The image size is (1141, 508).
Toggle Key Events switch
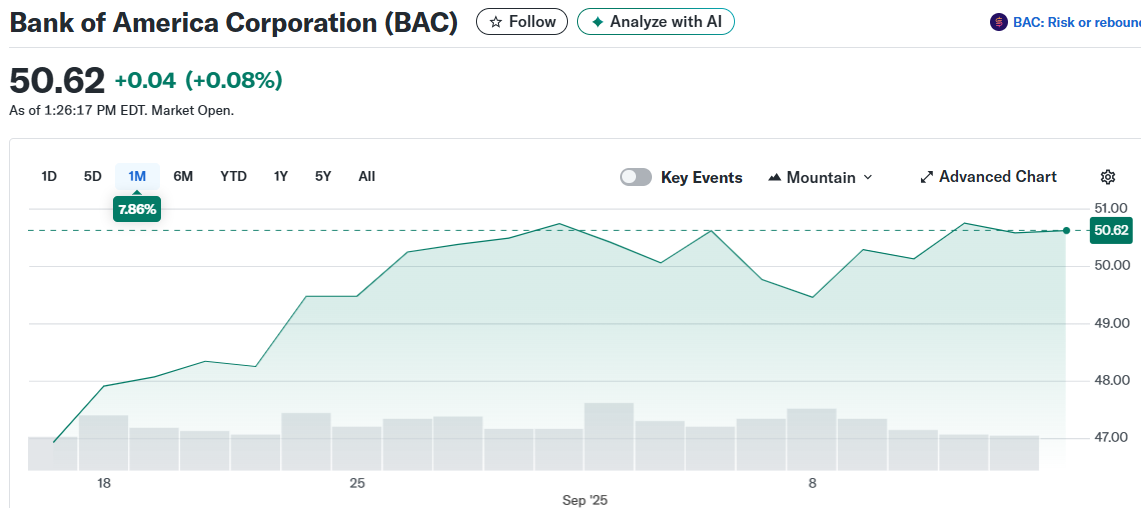(x=635, y=177)
